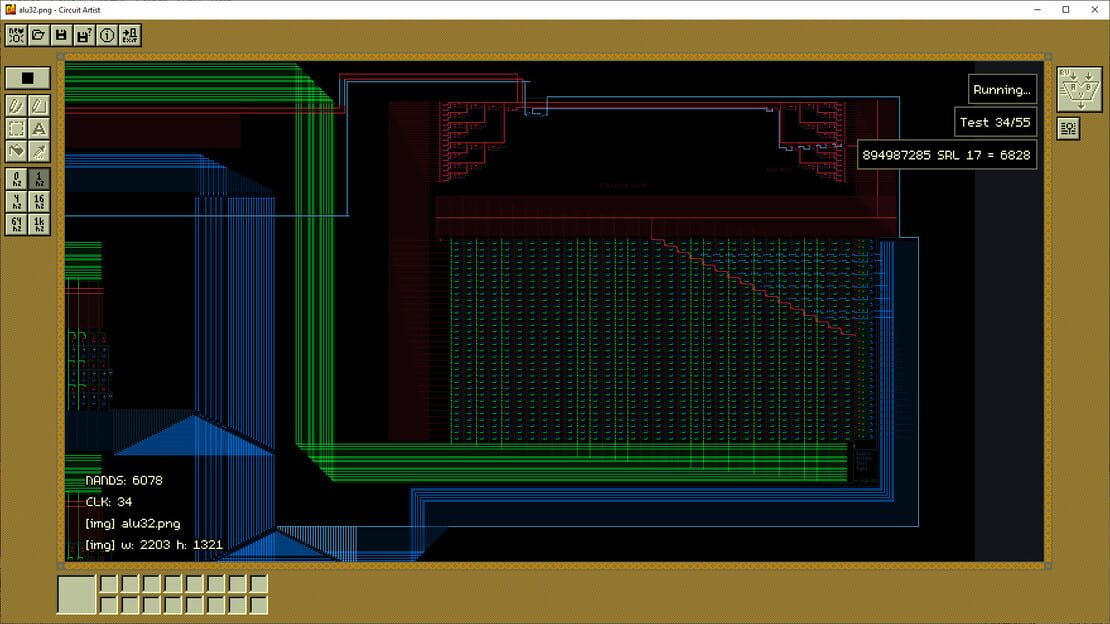Viewport: 1110px width, 624px height.
Task: Click the [img] alu32.png label
Action: pyautogui.click(x=132, y=523)
